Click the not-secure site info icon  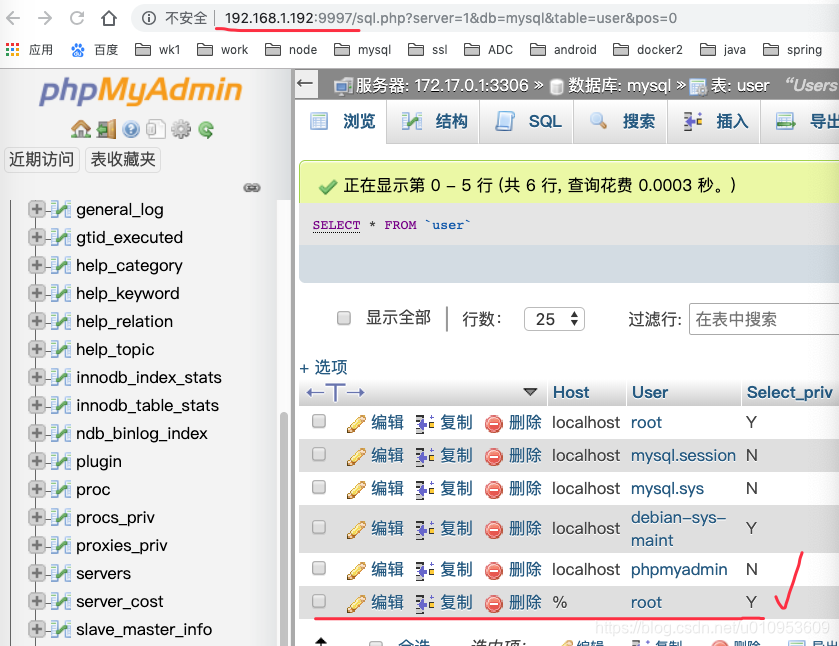(x=149, y=18)
